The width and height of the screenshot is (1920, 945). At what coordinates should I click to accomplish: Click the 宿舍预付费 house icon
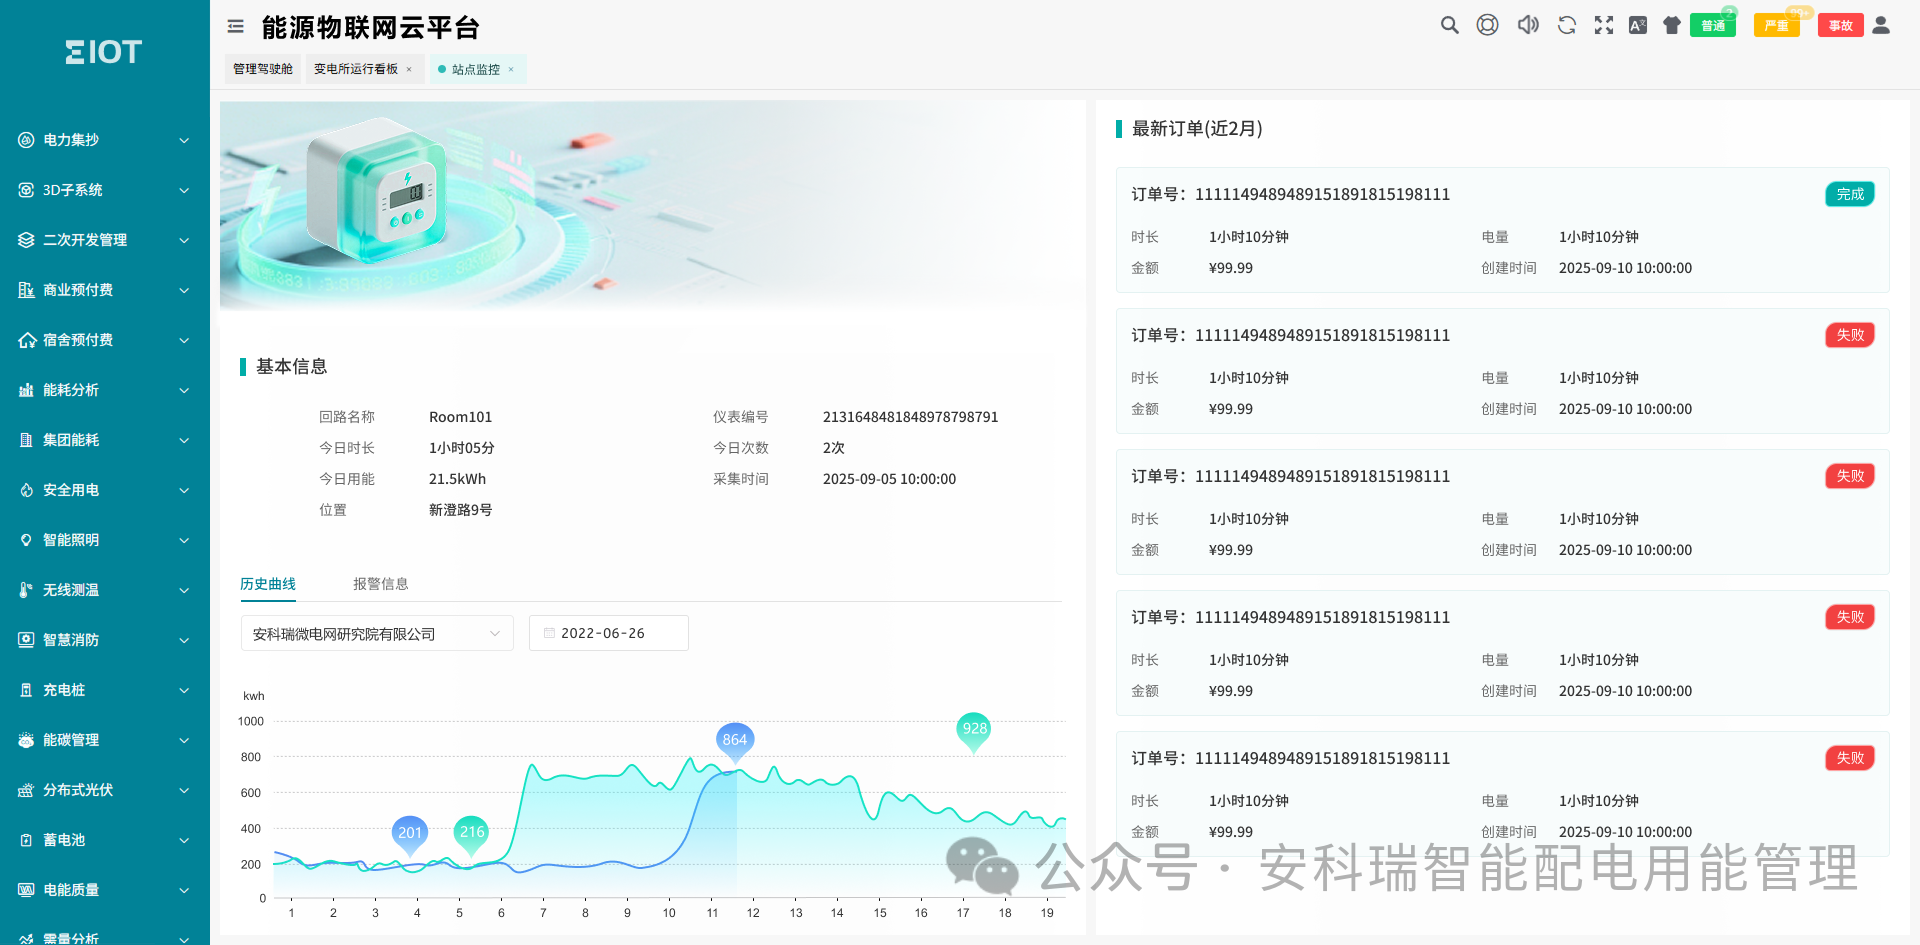point(26,340)
